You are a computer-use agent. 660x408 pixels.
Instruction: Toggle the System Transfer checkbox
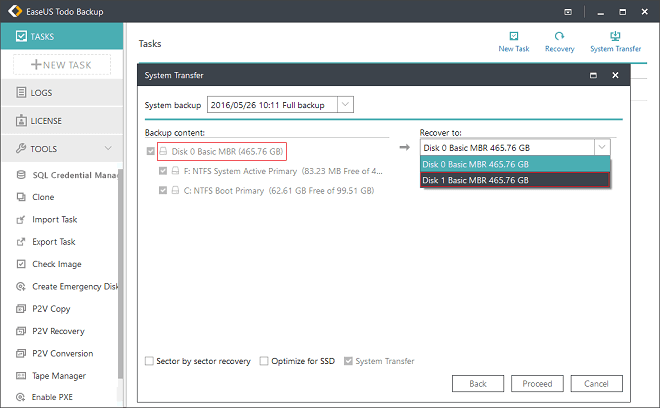[348, 361]
